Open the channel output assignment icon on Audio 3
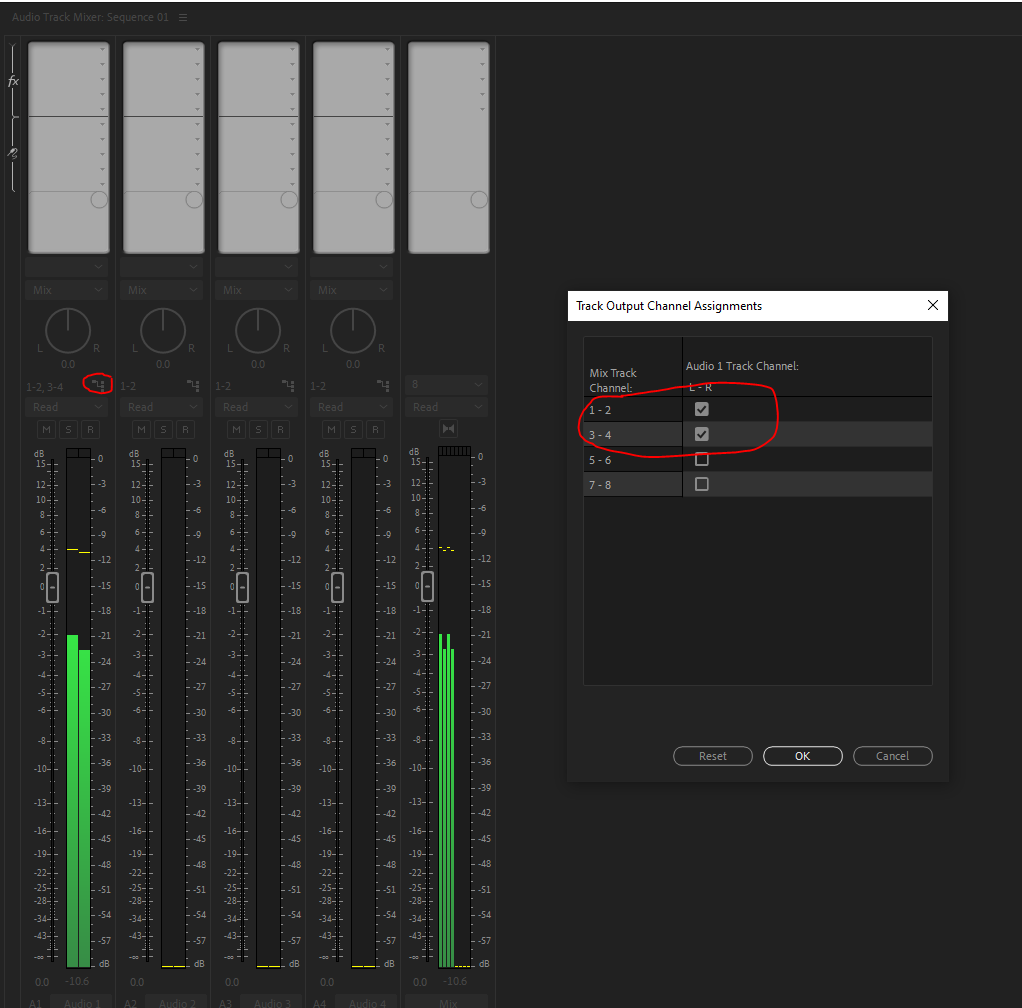 click(x=287, y=384)
